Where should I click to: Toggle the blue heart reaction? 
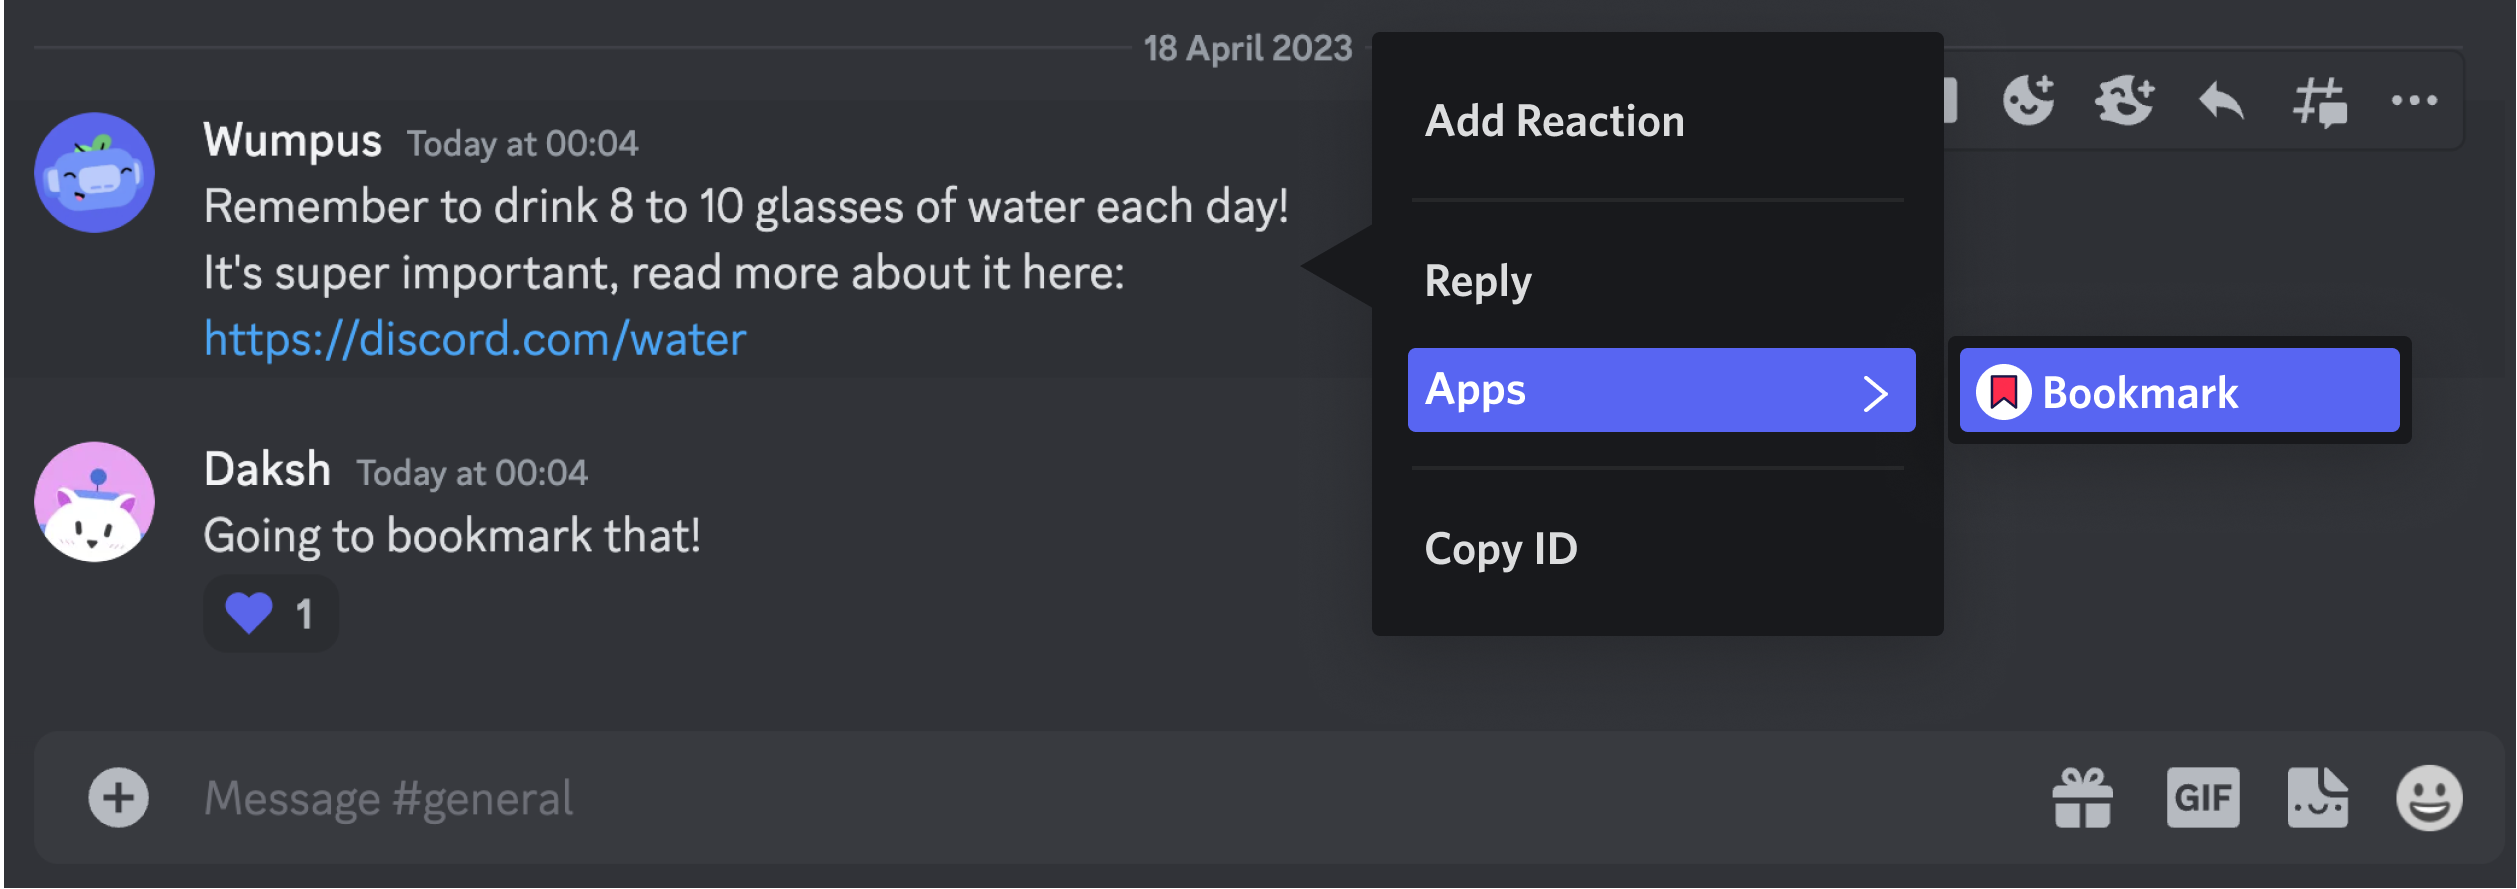(x=270, y=613)
